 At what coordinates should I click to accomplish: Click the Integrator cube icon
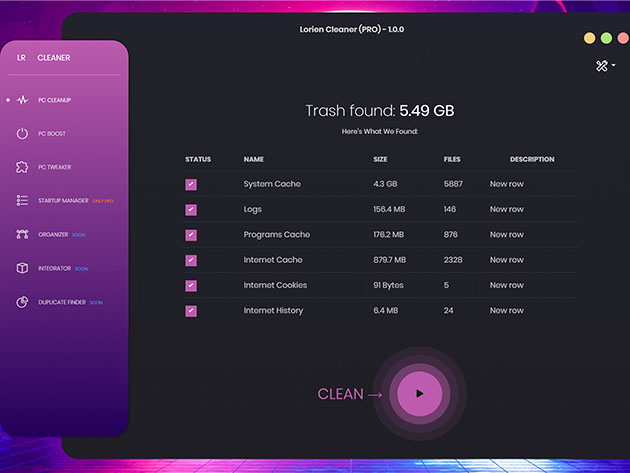point(23,268)
